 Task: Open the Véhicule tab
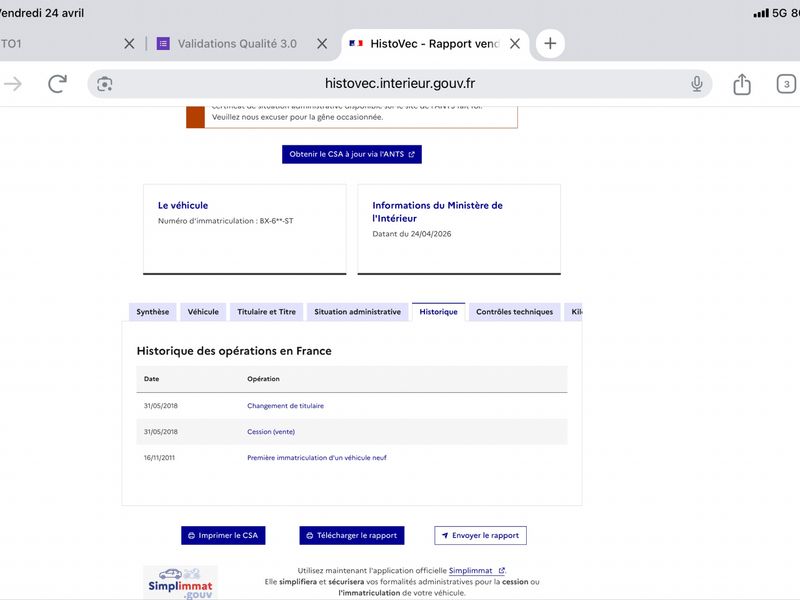coord(203,312)
